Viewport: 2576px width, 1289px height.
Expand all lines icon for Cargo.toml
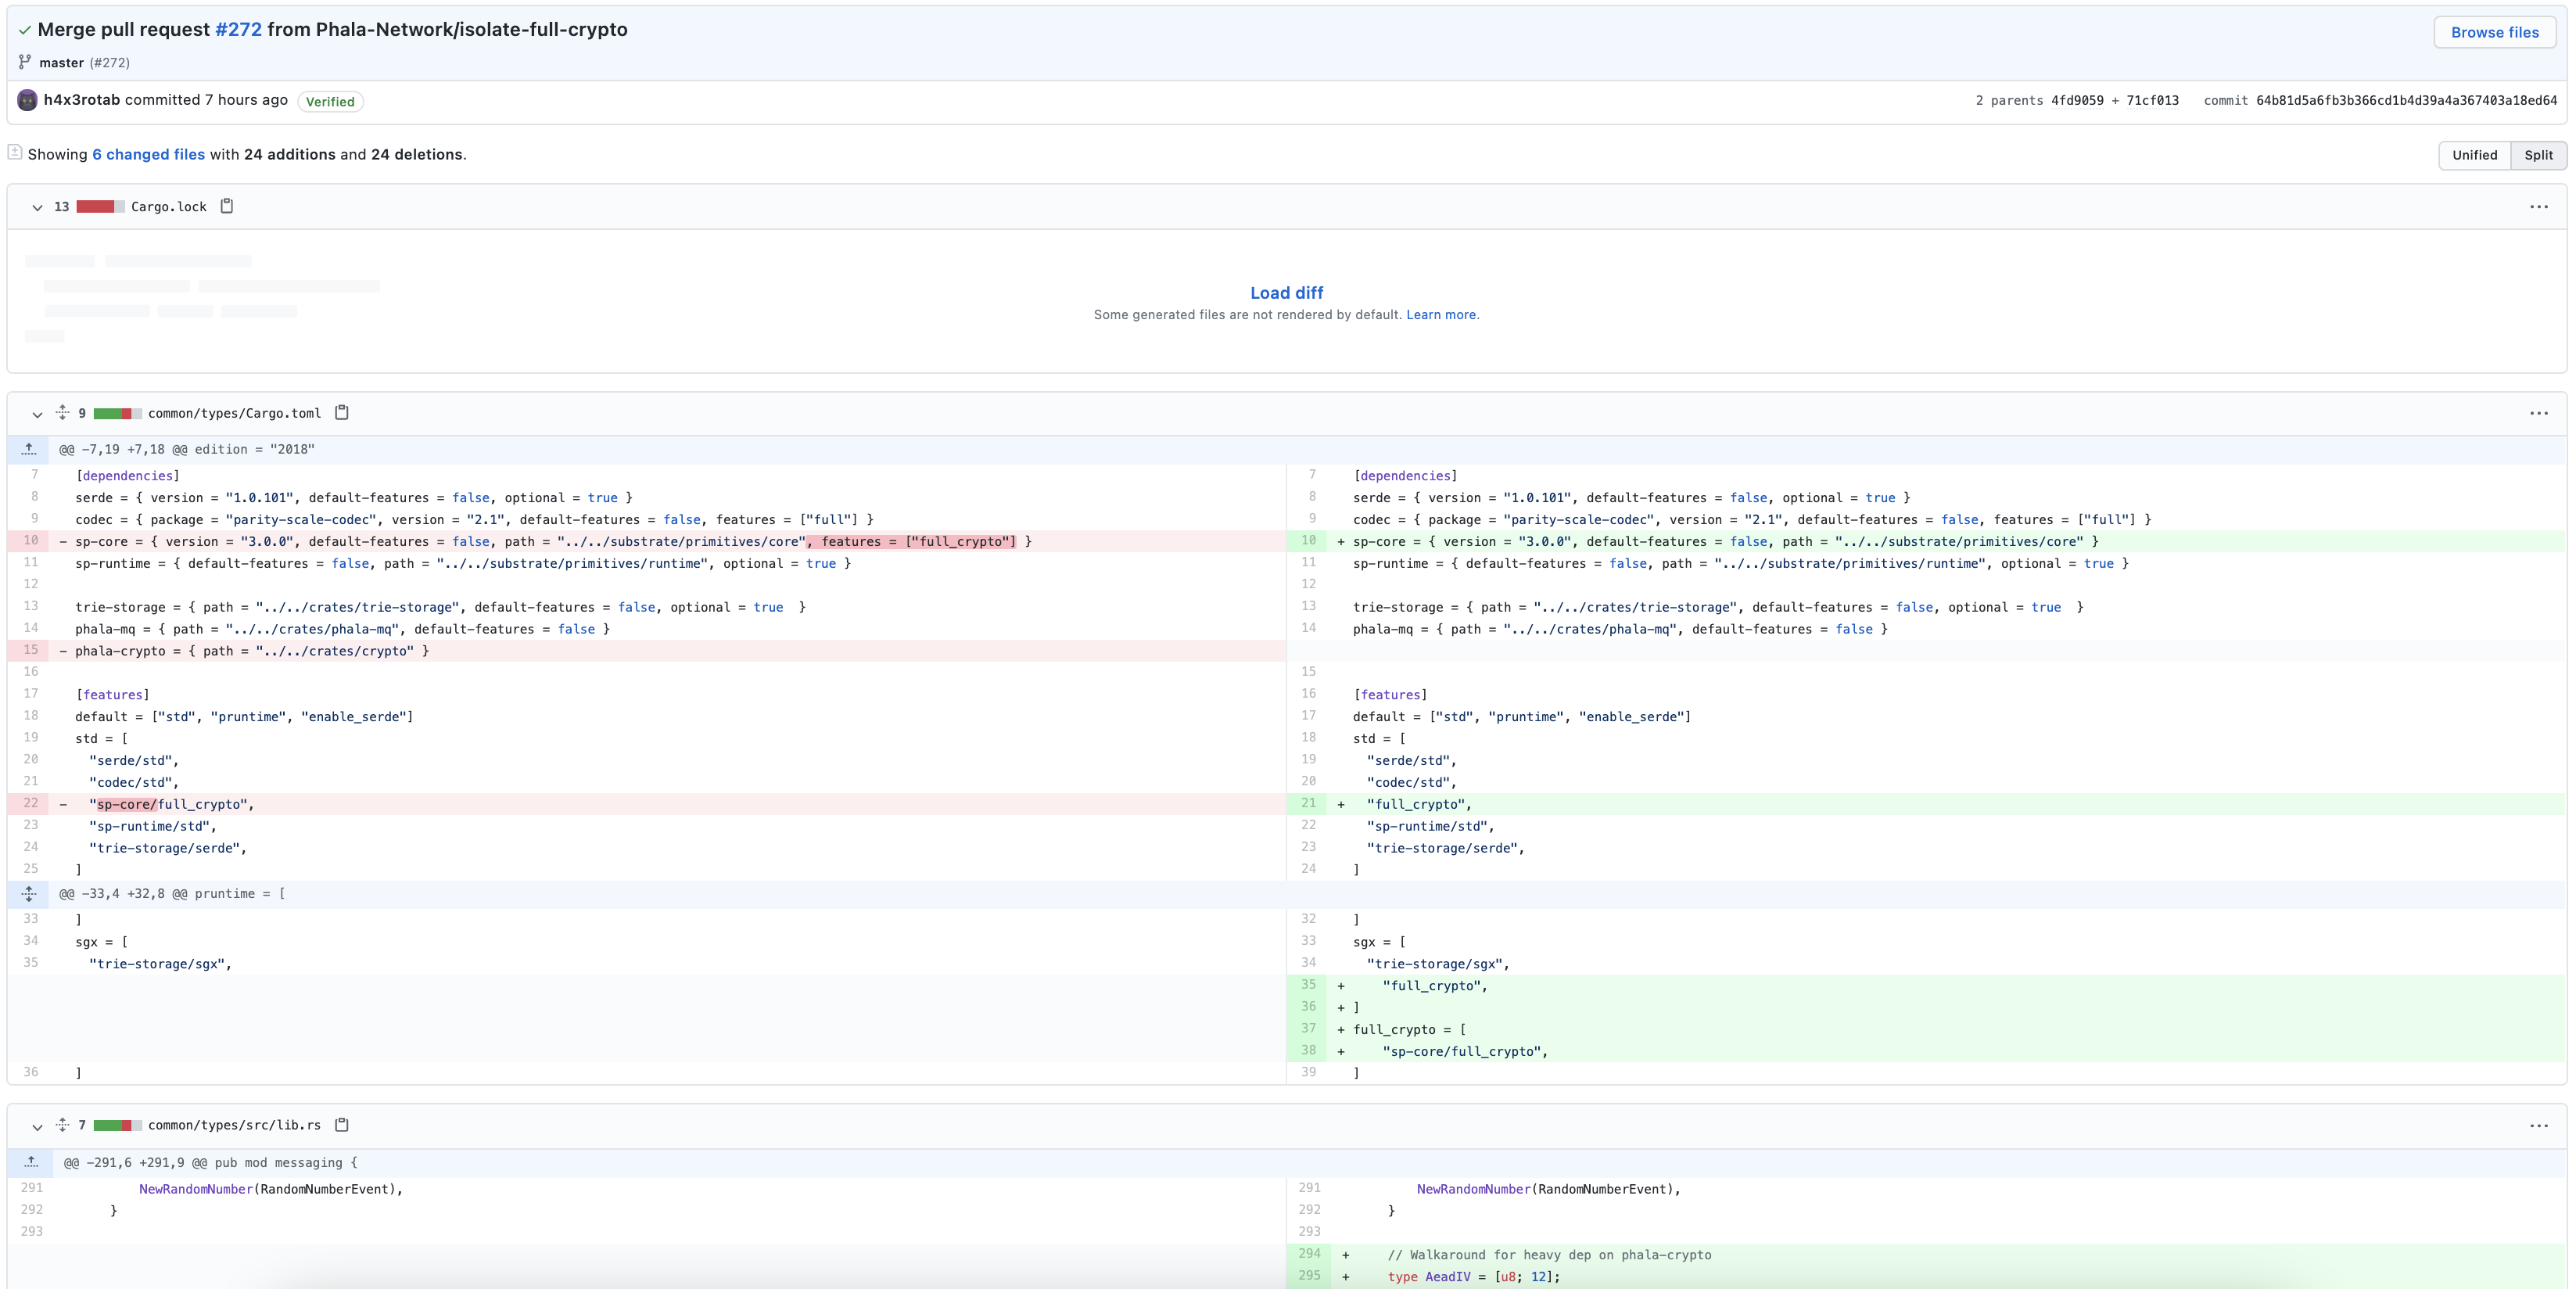click(62, 412)
